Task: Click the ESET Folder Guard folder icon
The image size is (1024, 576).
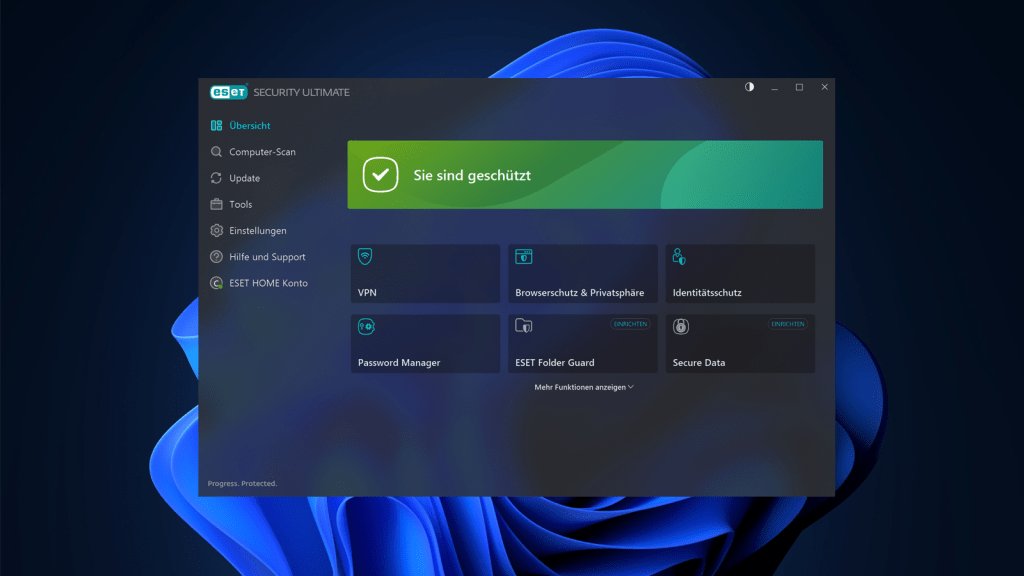Action: pos(524,325)
